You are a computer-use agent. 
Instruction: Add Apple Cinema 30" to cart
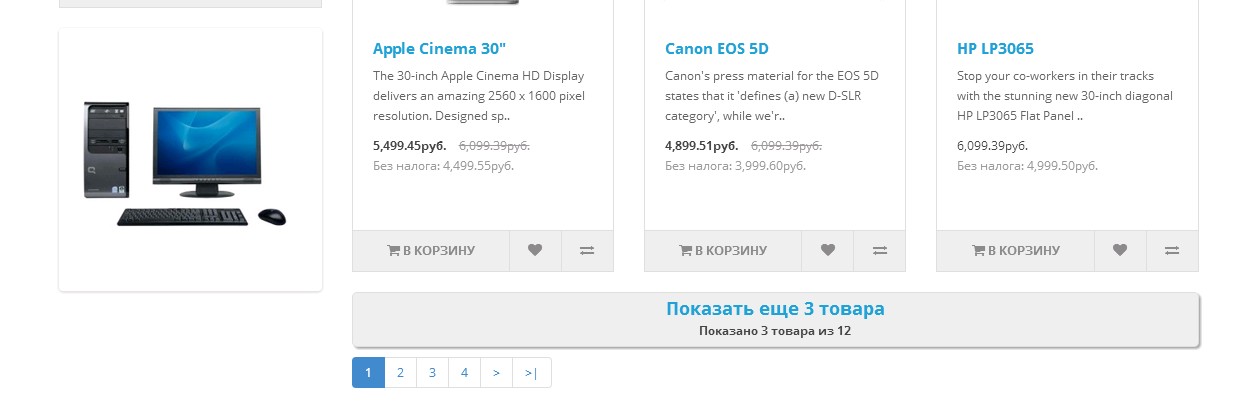(431, 251)
